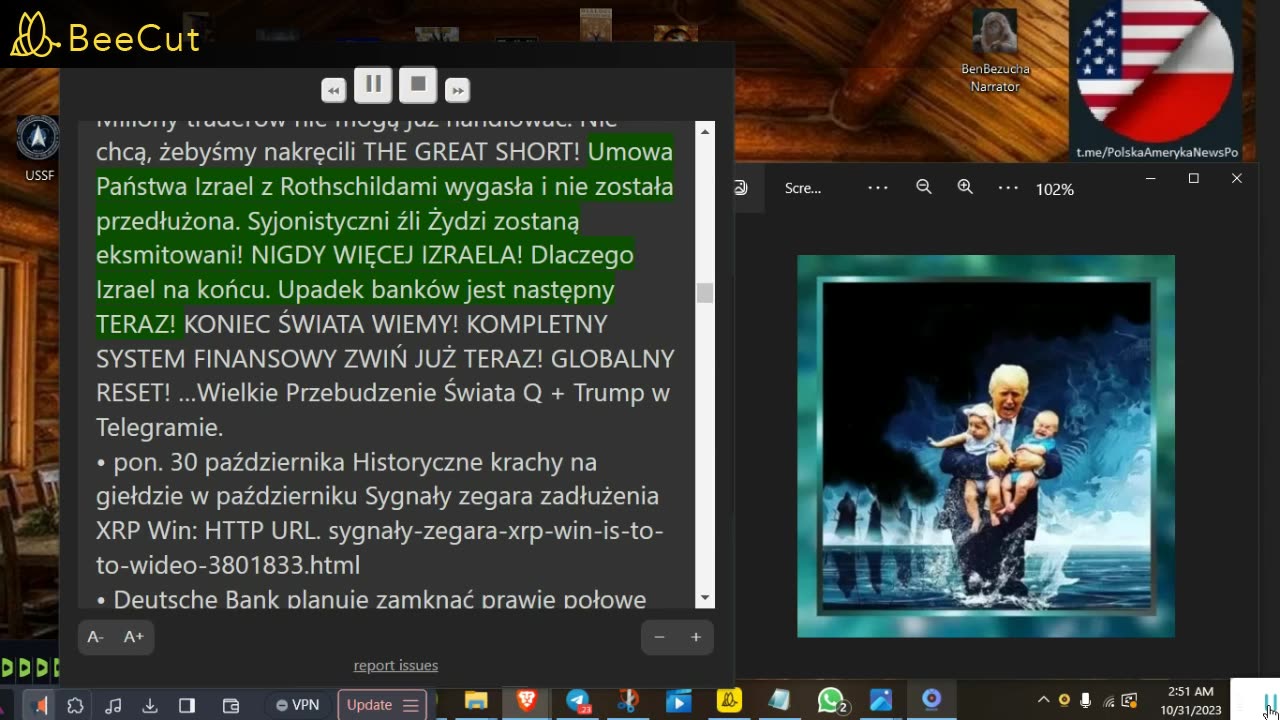Open the browser wallet icon
The width and height of the screenshot is (1280, 720).
[230, 706]
